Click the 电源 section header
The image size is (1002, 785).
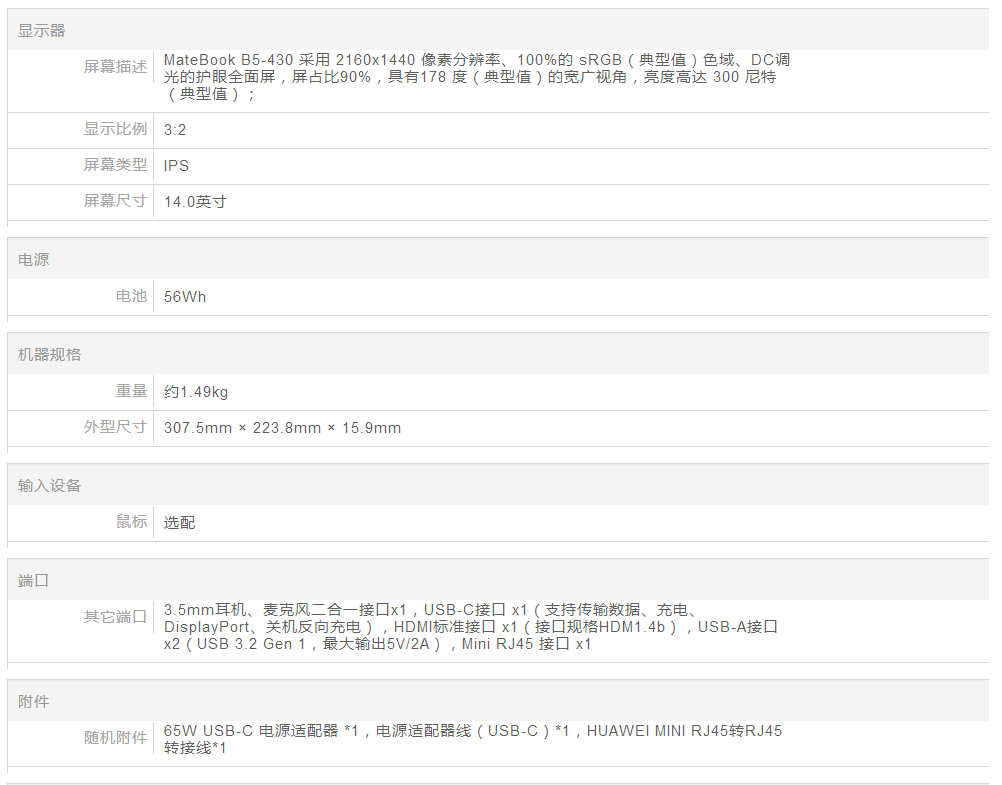pos(34,260)
